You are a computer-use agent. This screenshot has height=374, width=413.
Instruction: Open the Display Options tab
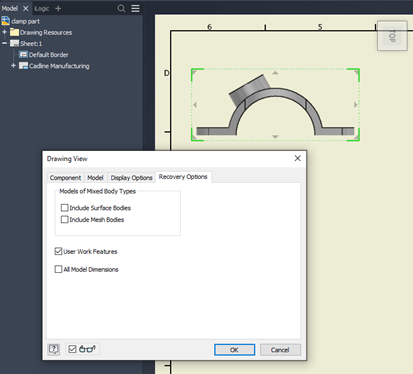click(x=131, y=178)
